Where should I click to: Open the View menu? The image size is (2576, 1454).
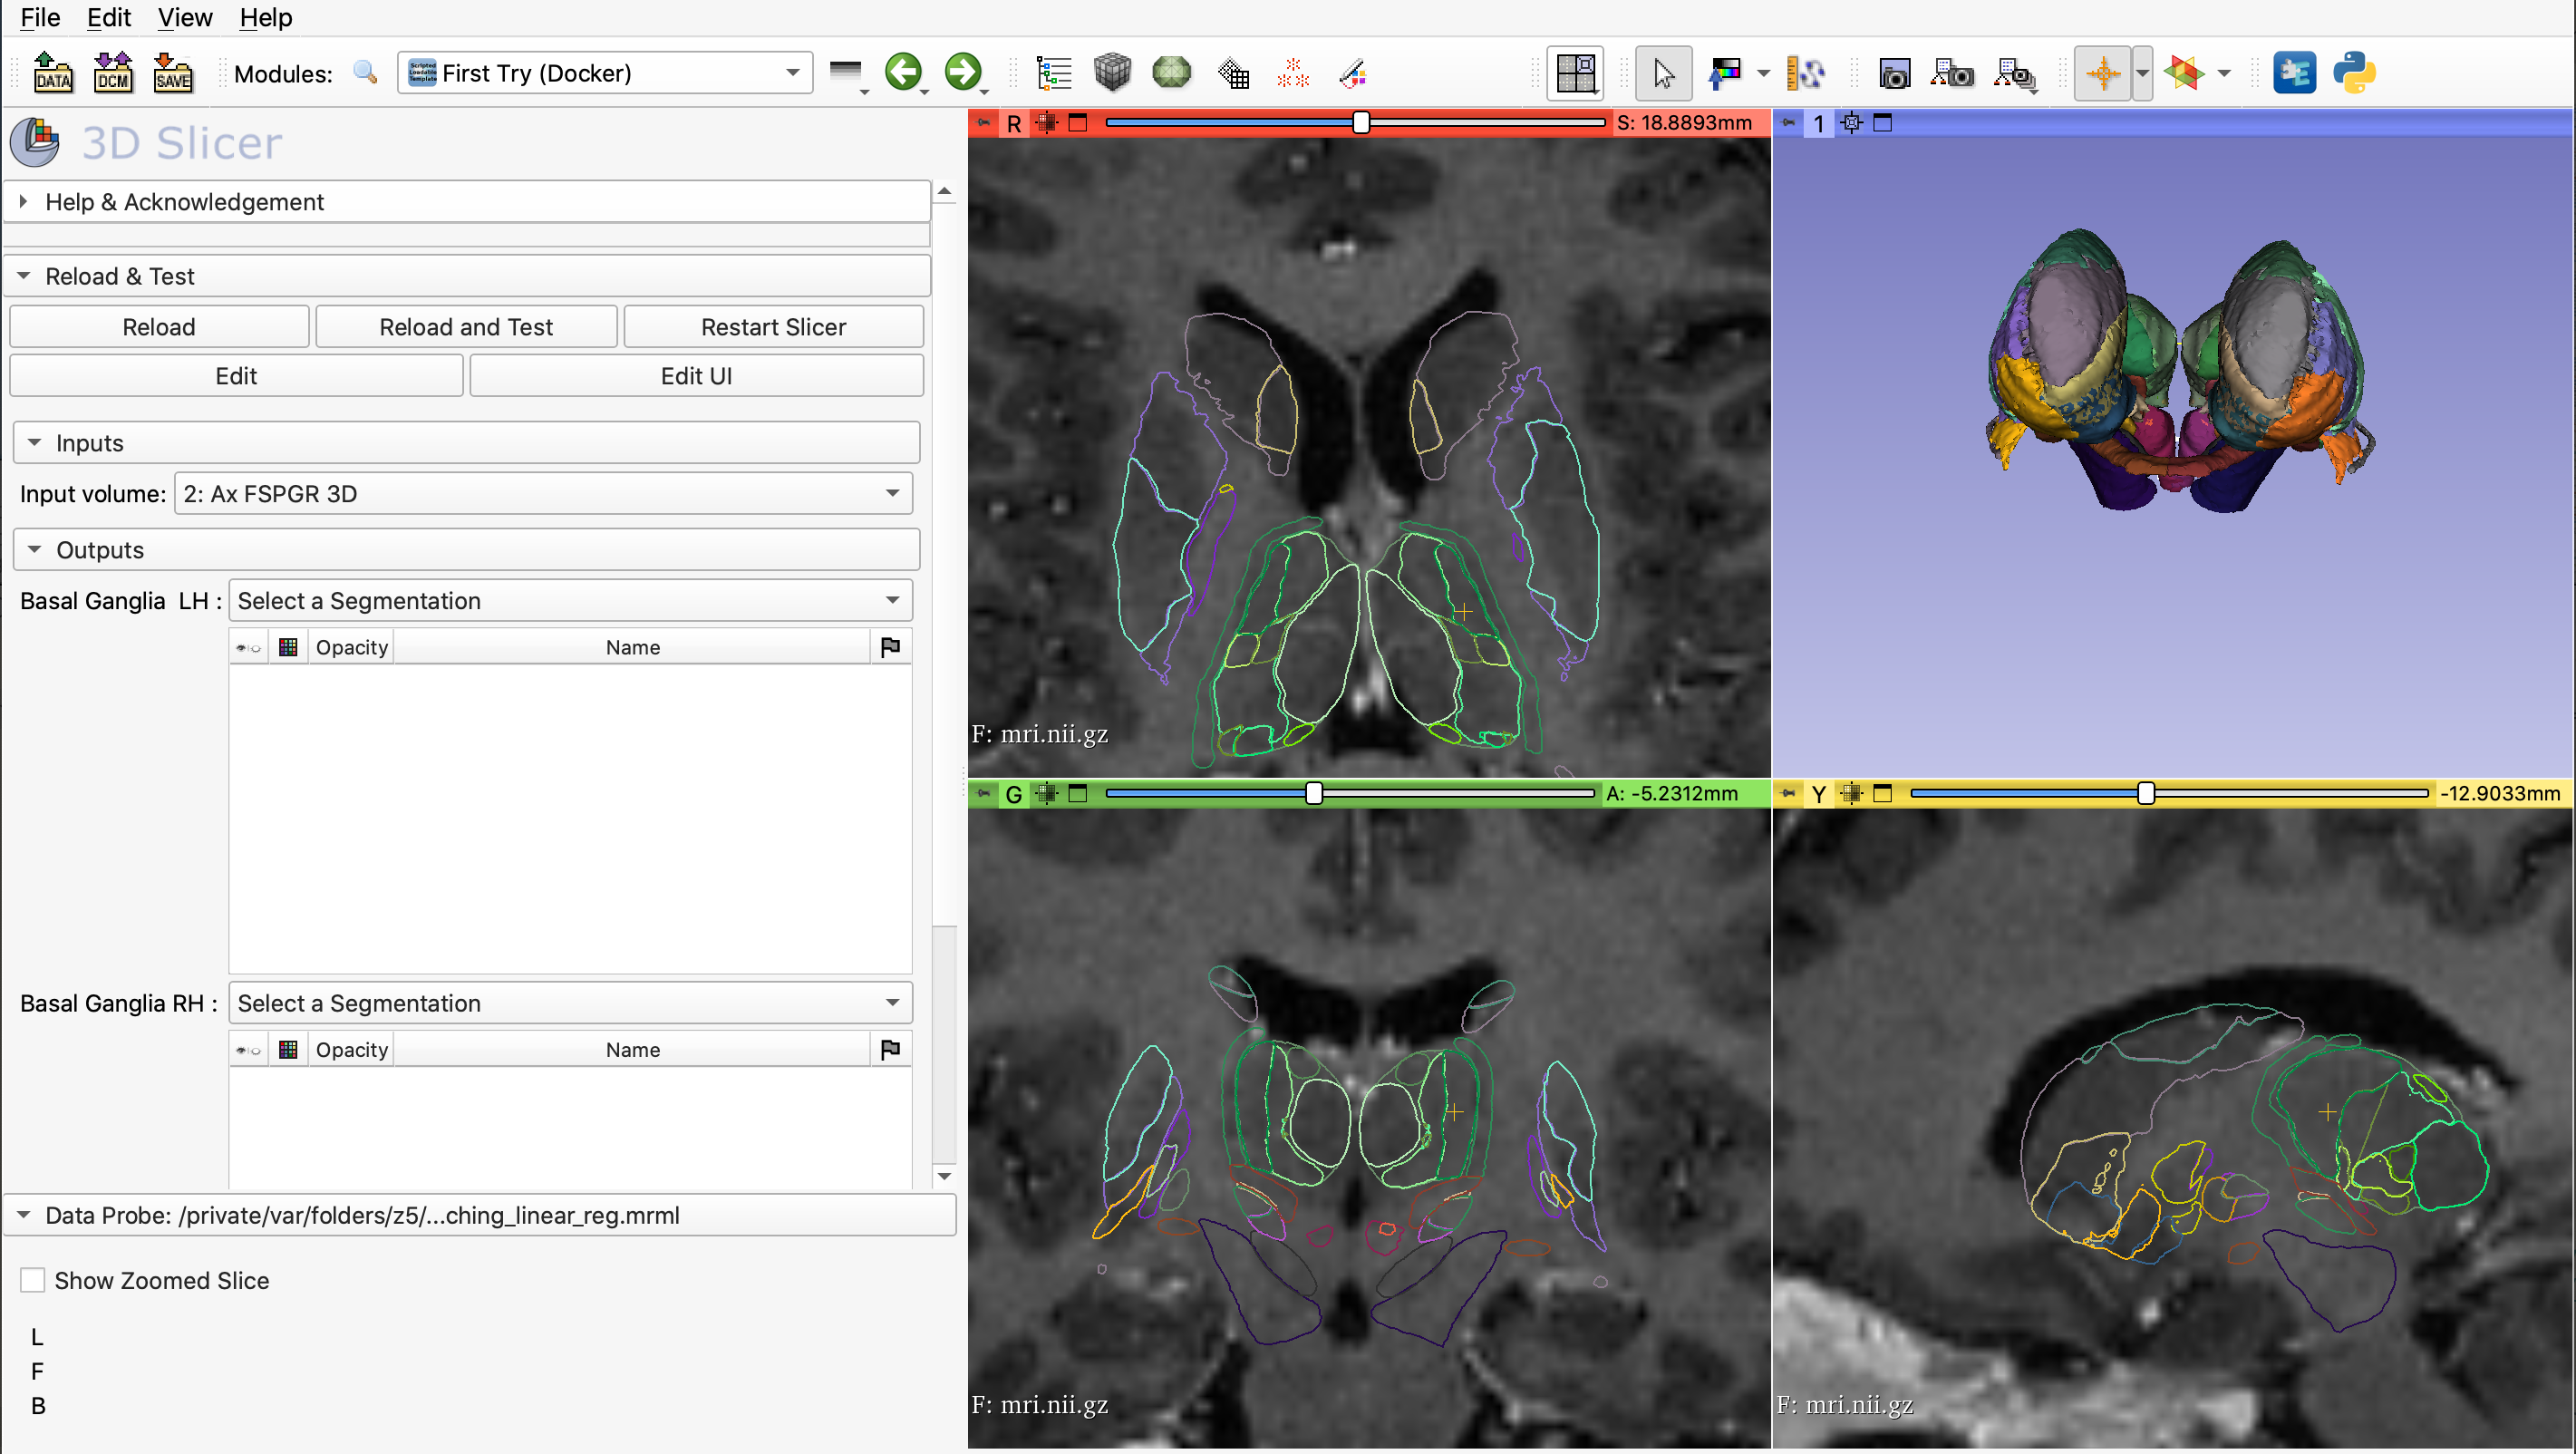click(x=185, y=17)
